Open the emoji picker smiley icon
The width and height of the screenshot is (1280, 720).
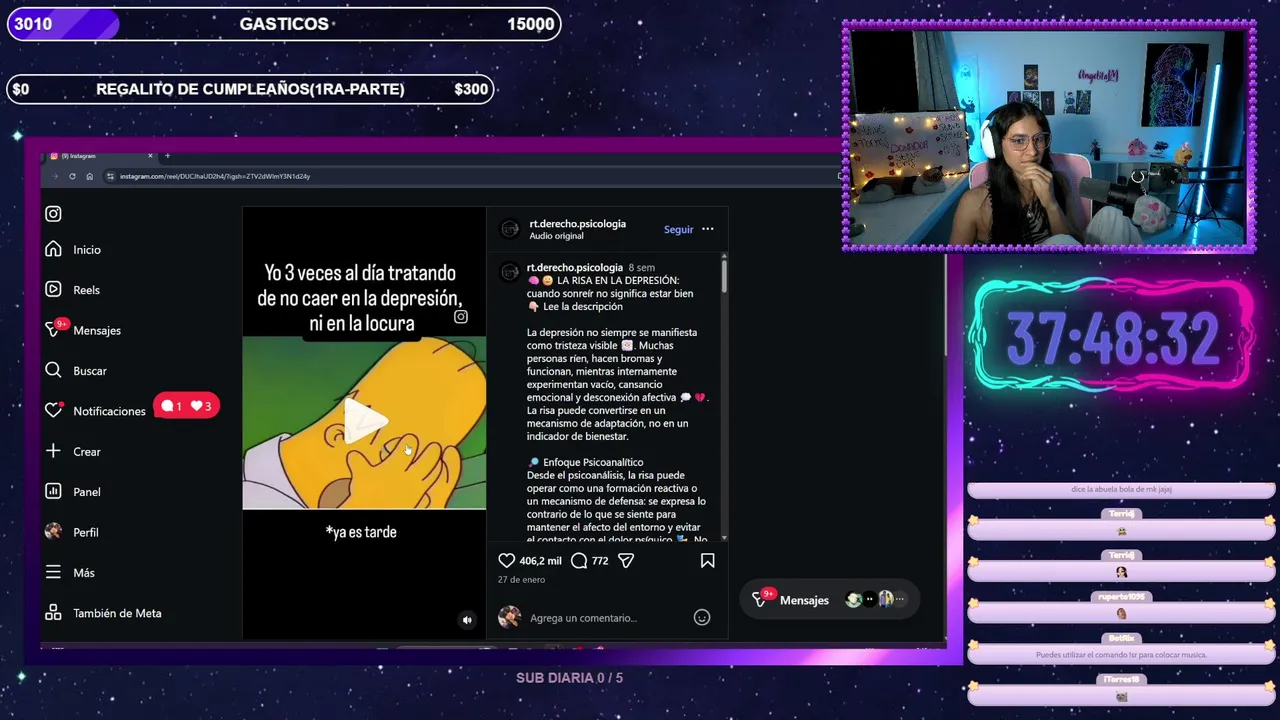pyautogui.click(x=702, y=618)
